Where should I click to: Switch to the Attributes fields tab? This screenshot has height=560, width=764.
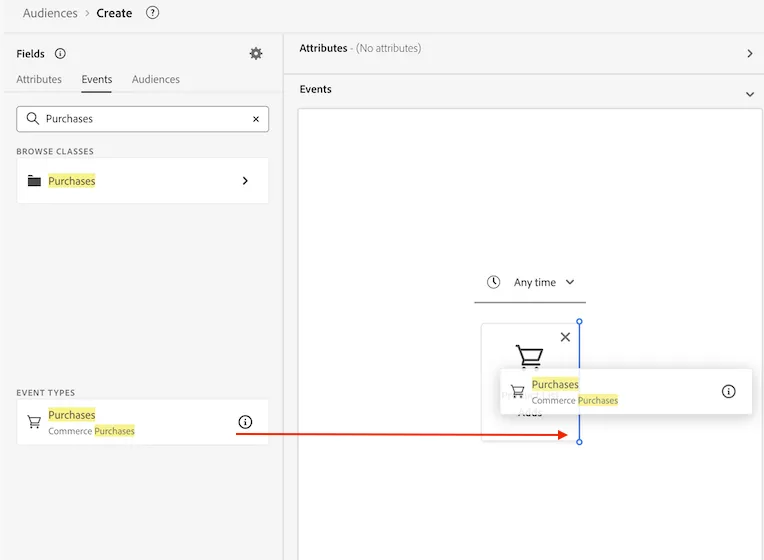click(39, 79)
